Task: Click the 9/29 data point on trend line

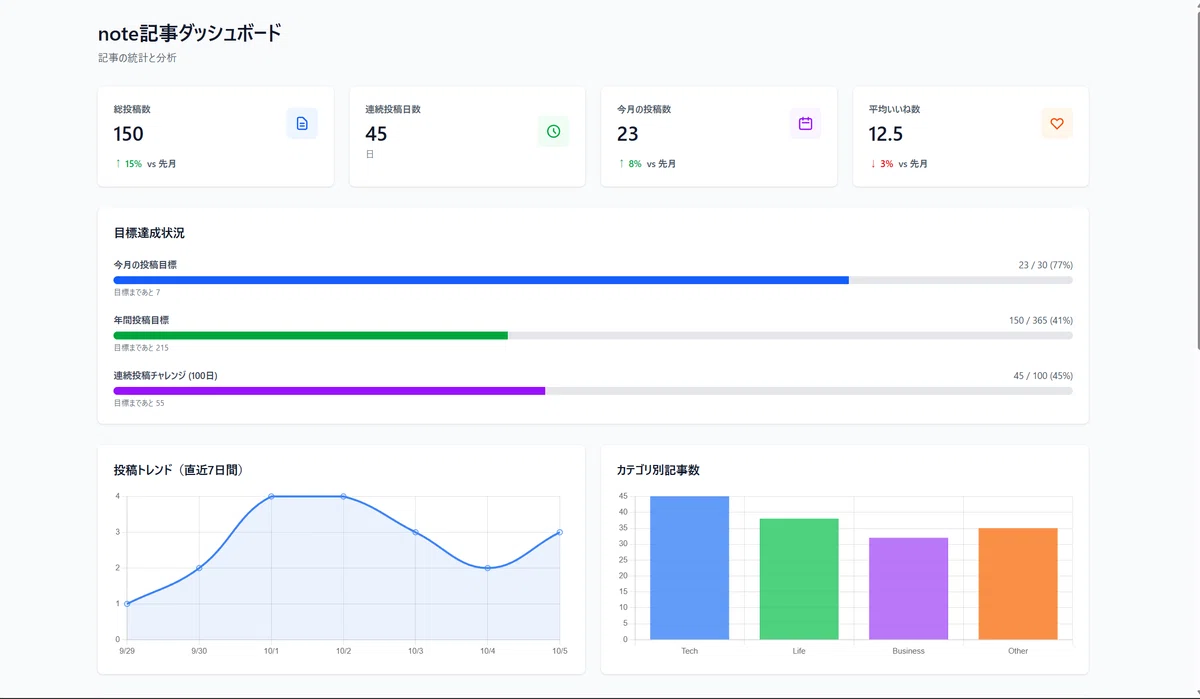Action: (127, 604)
